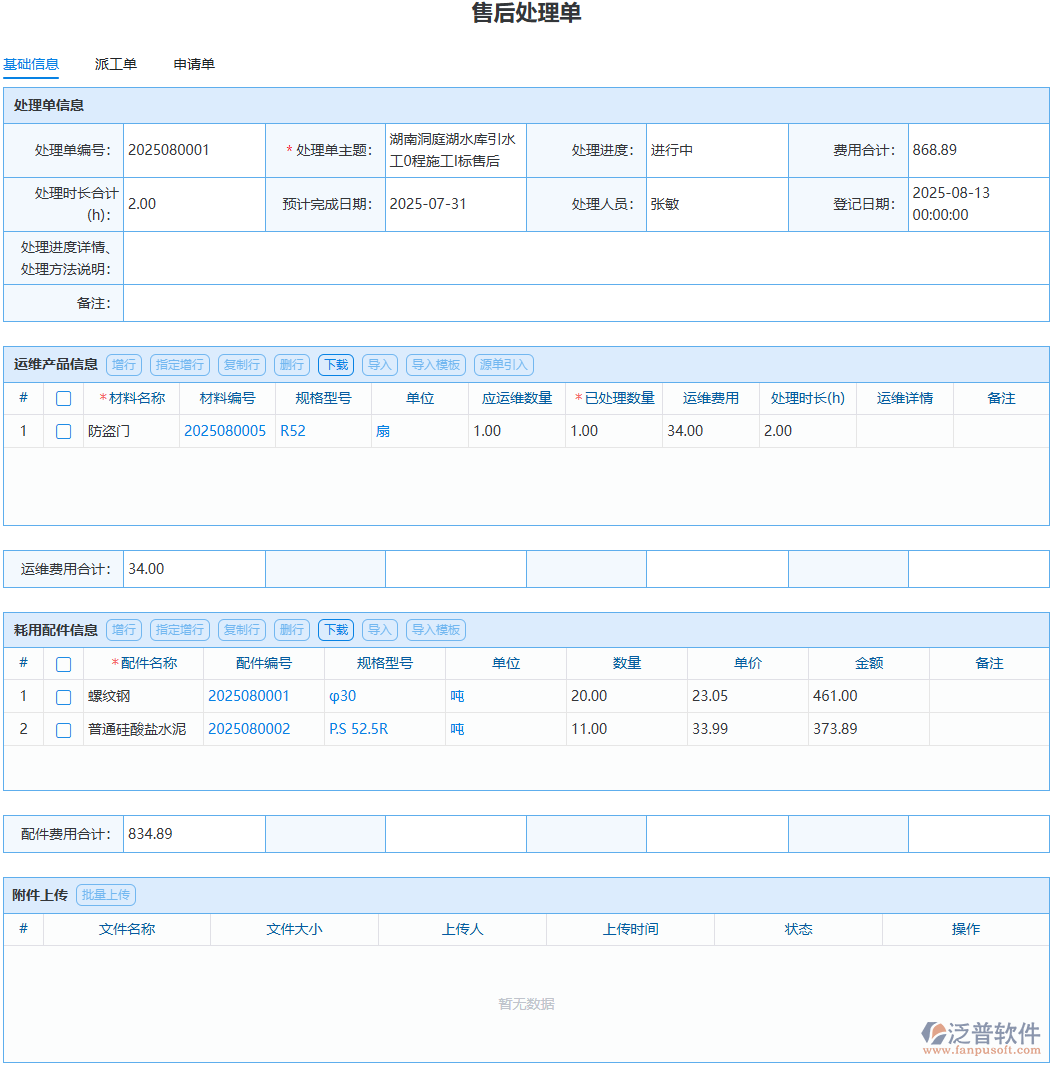
Task: Click 导入模板 in 运维产品信息 section
Action: [435, 365]
